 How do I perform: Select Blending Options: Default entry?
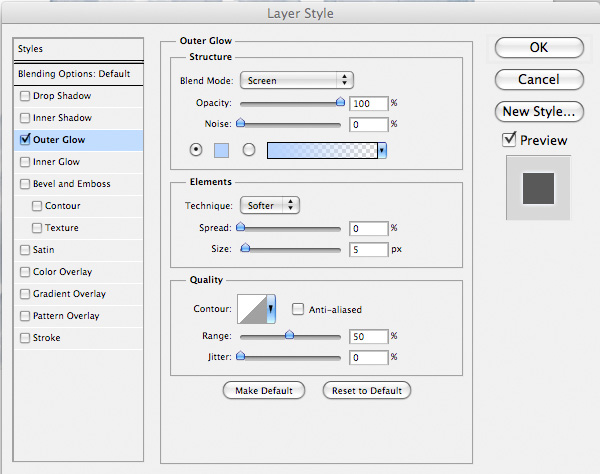tap(78, 74)
